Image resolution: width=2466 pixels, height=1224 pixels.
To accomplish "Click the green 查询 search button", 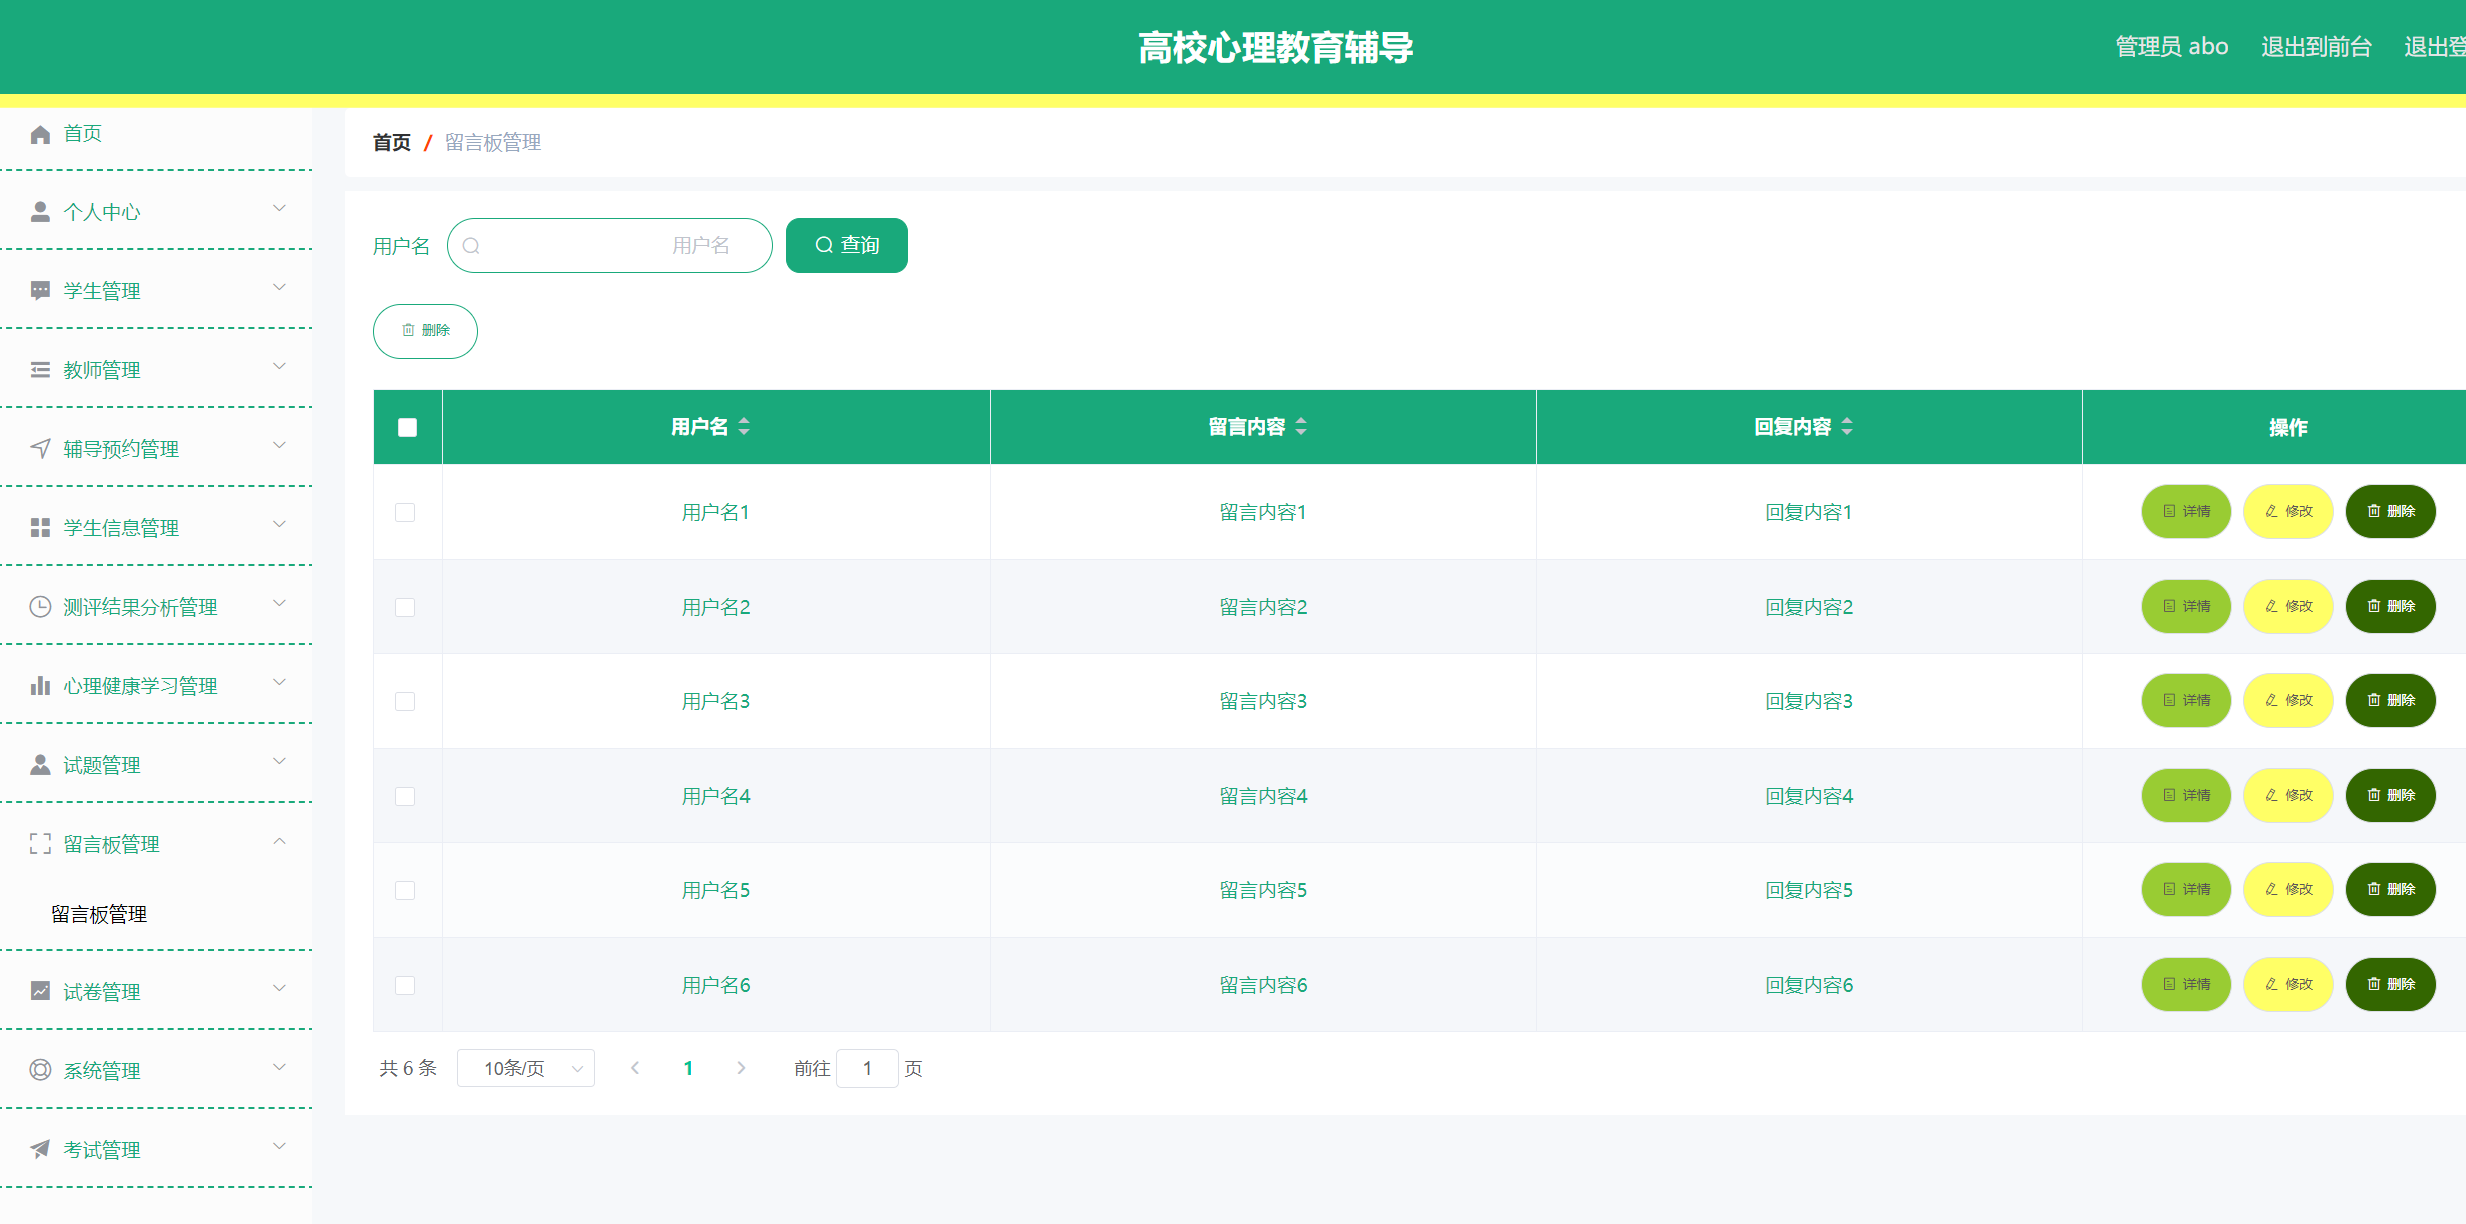I will click(846, 245).
